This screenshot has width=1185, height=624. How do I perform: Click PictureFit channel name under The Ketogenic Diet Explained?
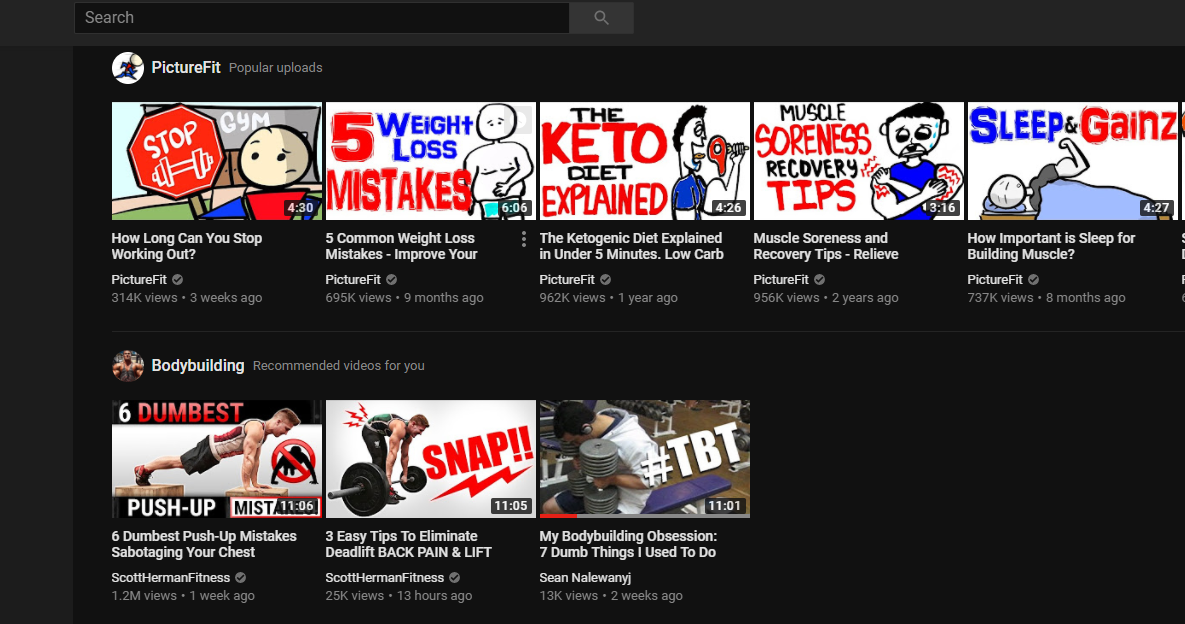pyautogui.click(x=567, y=280)
